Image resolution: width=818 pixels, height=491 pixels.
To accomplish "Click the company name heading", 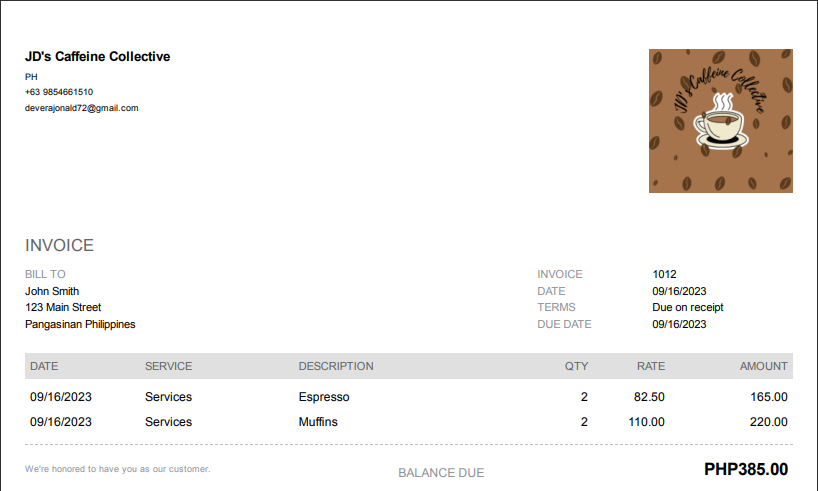I will pyautogui.click(x=98, y=57).
